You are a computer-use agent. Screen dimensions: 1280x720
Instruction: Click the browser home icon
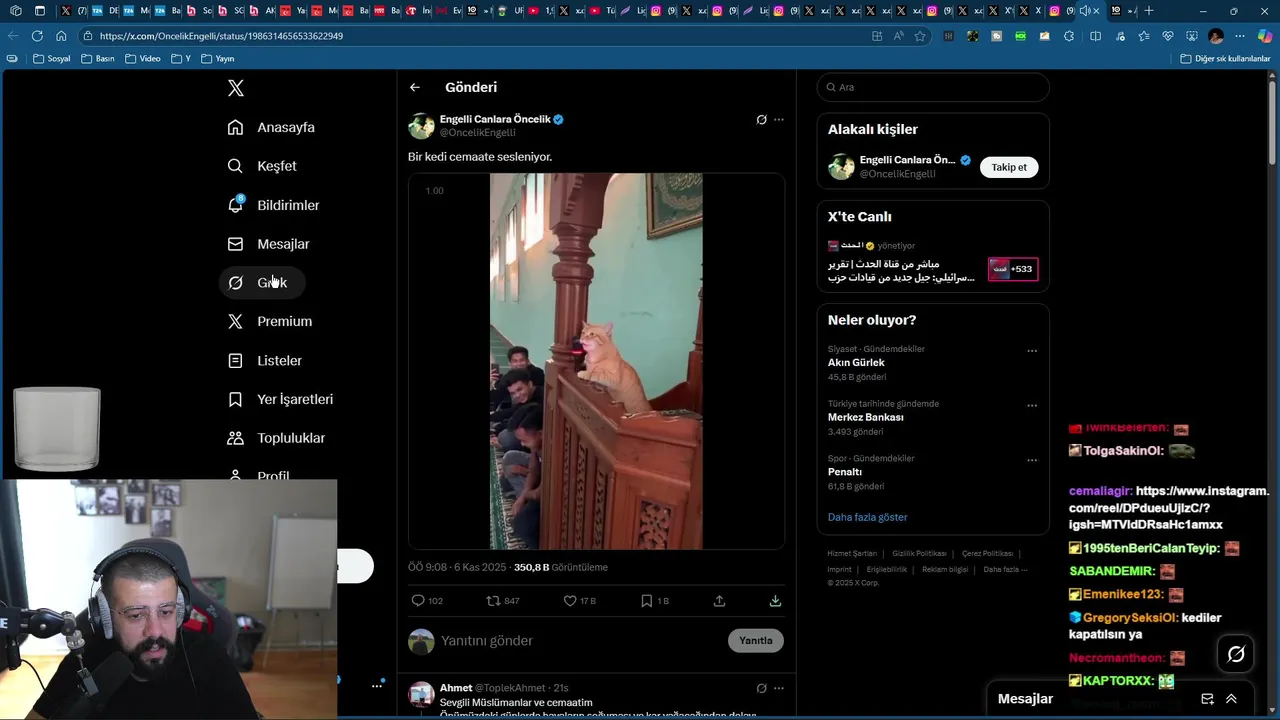[x=61, y=35]
